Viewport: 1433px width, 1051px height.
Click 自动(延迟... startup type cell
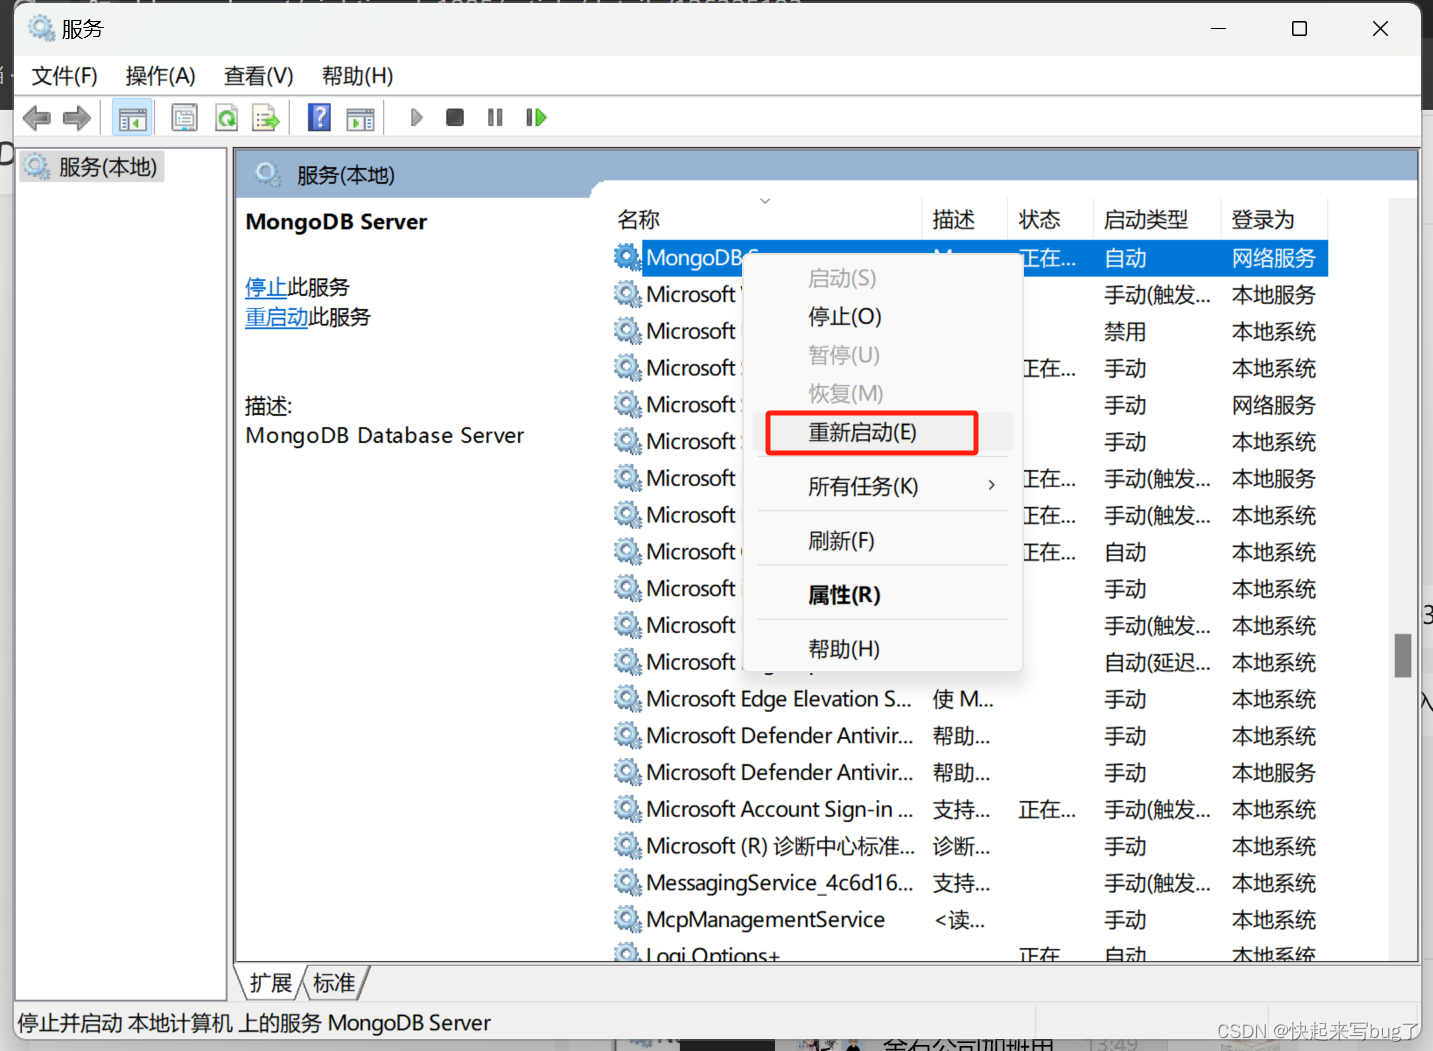tap(1157, 663)
